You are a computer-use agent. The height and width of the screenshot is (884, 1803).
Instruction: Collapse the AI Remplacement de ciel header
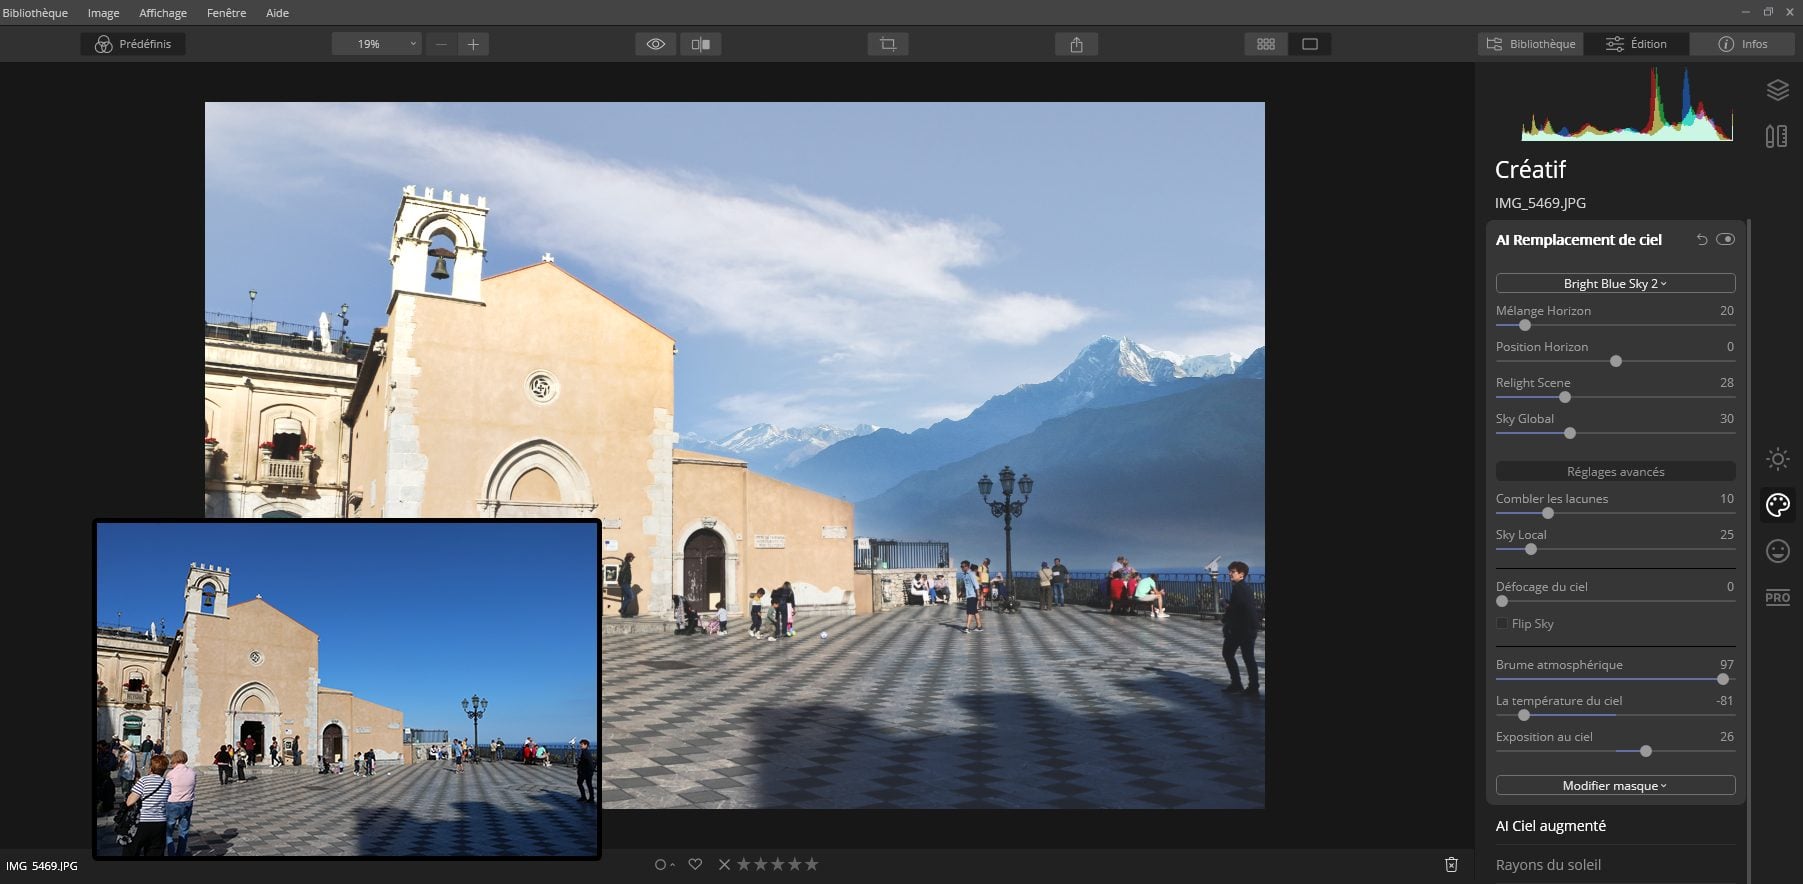[1578, 240]
